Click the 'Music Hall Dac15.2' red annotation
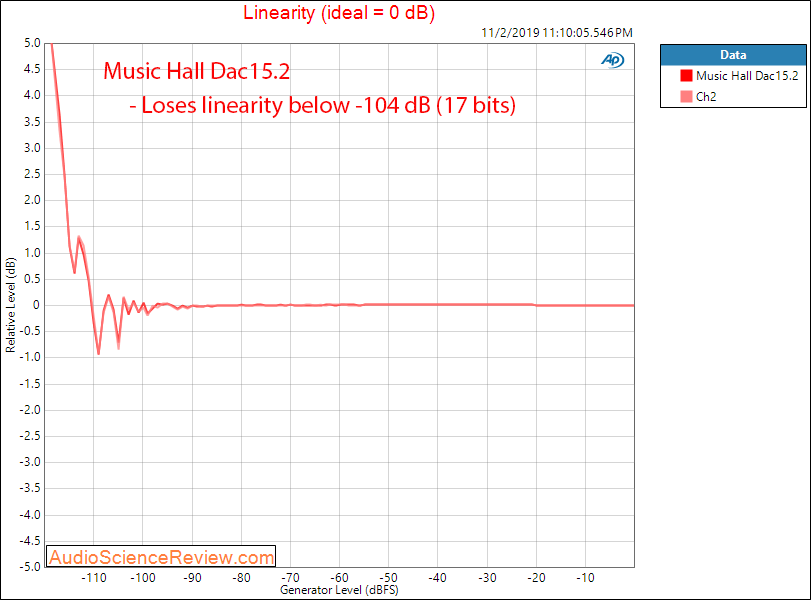 [197, 71]
